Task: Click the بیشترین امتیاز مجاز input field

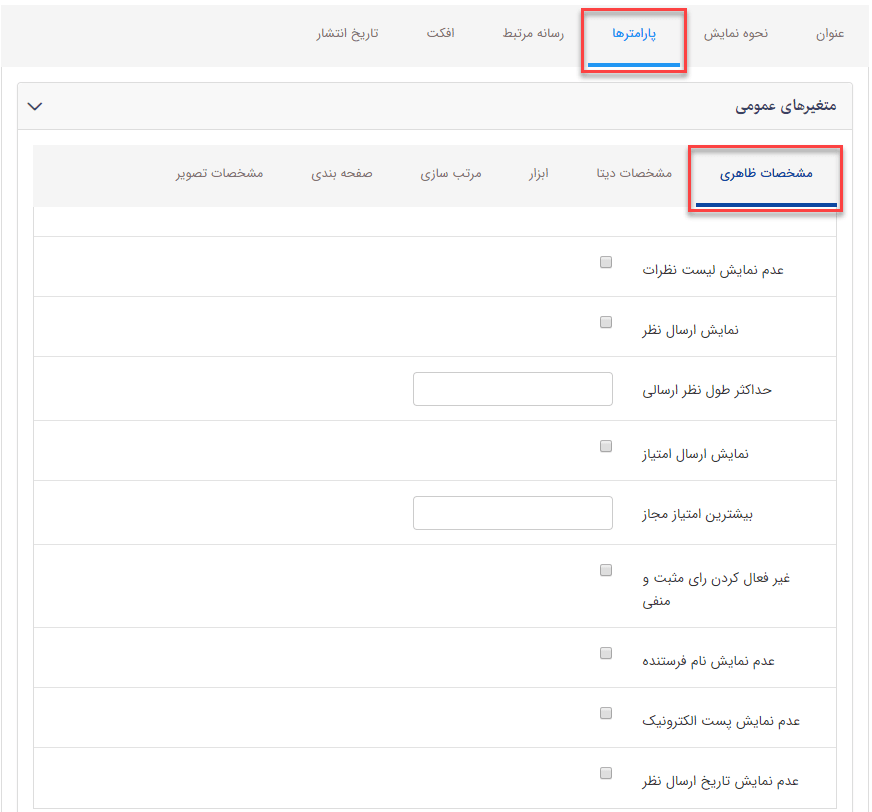Action: point(512,512)
